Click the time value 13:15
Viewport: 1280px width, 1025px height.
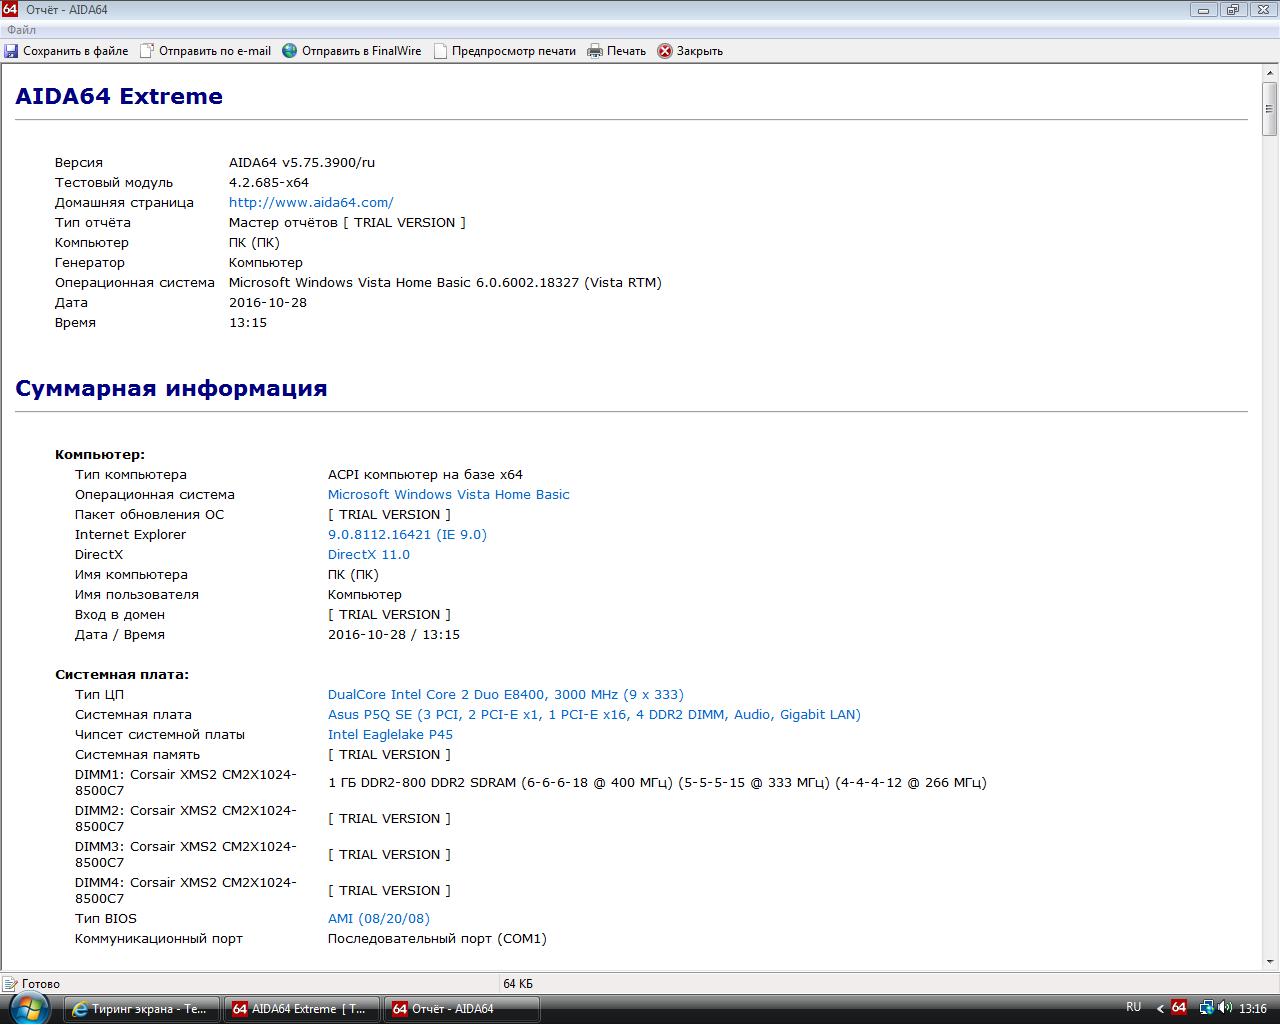click(248, 322)
